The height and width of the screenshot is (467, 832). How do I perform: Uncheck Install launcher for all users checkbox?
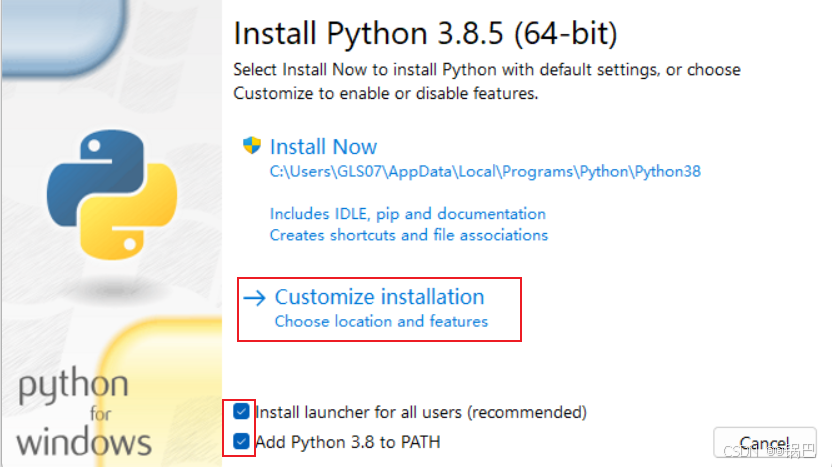click(241, 411)
